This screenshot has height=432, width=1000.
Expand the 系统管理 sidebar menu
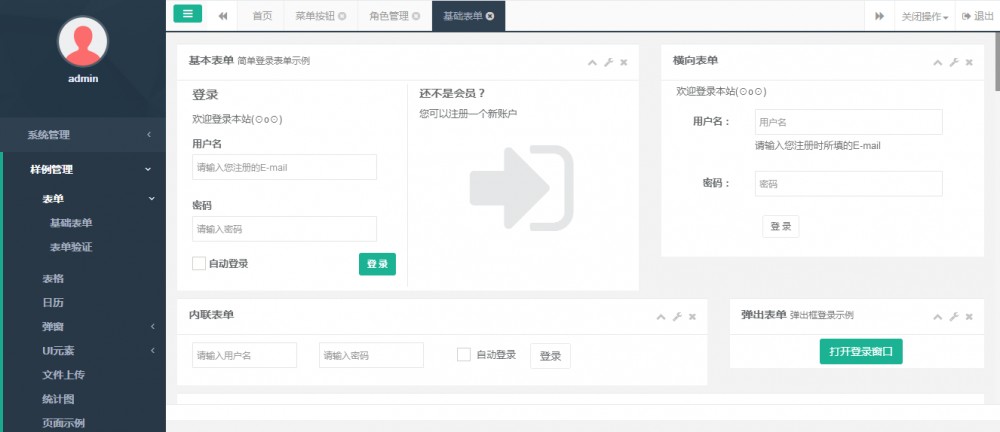tap(83, 135)
